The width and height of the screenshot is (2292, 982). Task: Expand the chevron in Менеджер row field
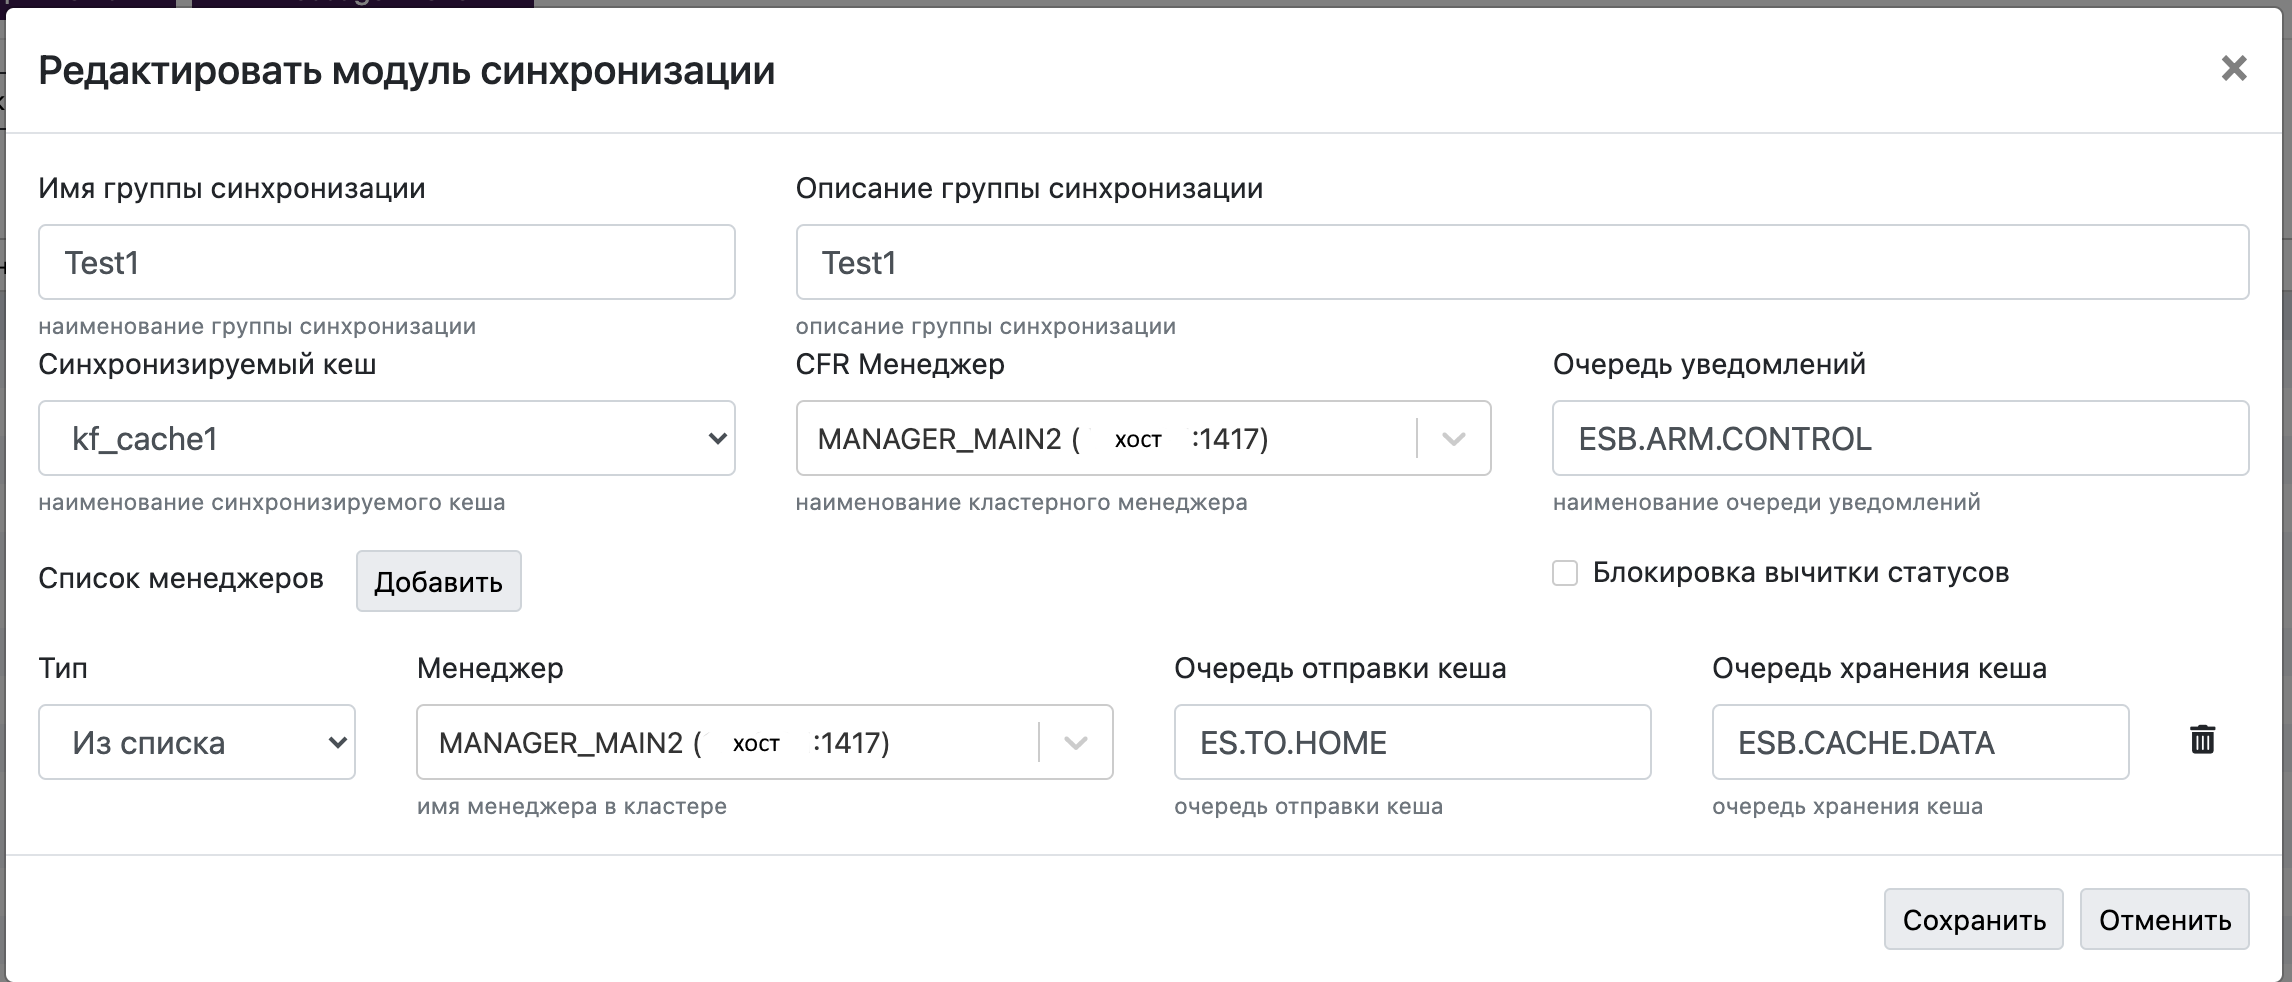[1075, 743]
